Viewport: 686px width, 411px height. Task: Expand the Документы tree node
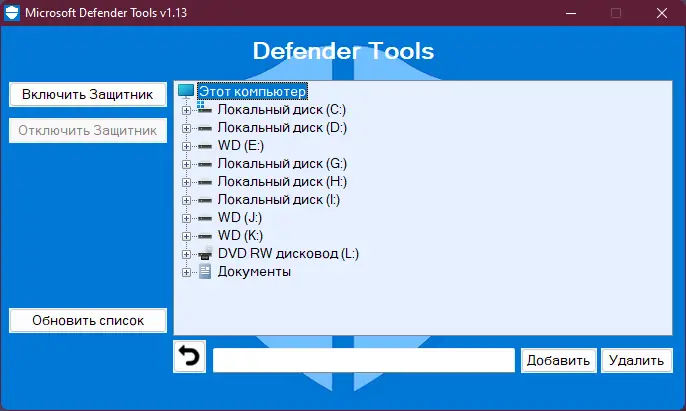tap(186, 272)
